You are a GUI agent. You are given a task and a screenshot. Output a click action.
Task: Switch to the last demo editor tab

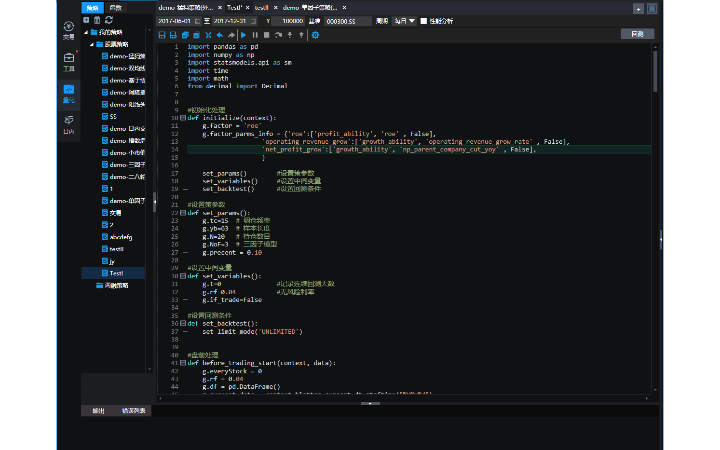click(x=310, y=8)
